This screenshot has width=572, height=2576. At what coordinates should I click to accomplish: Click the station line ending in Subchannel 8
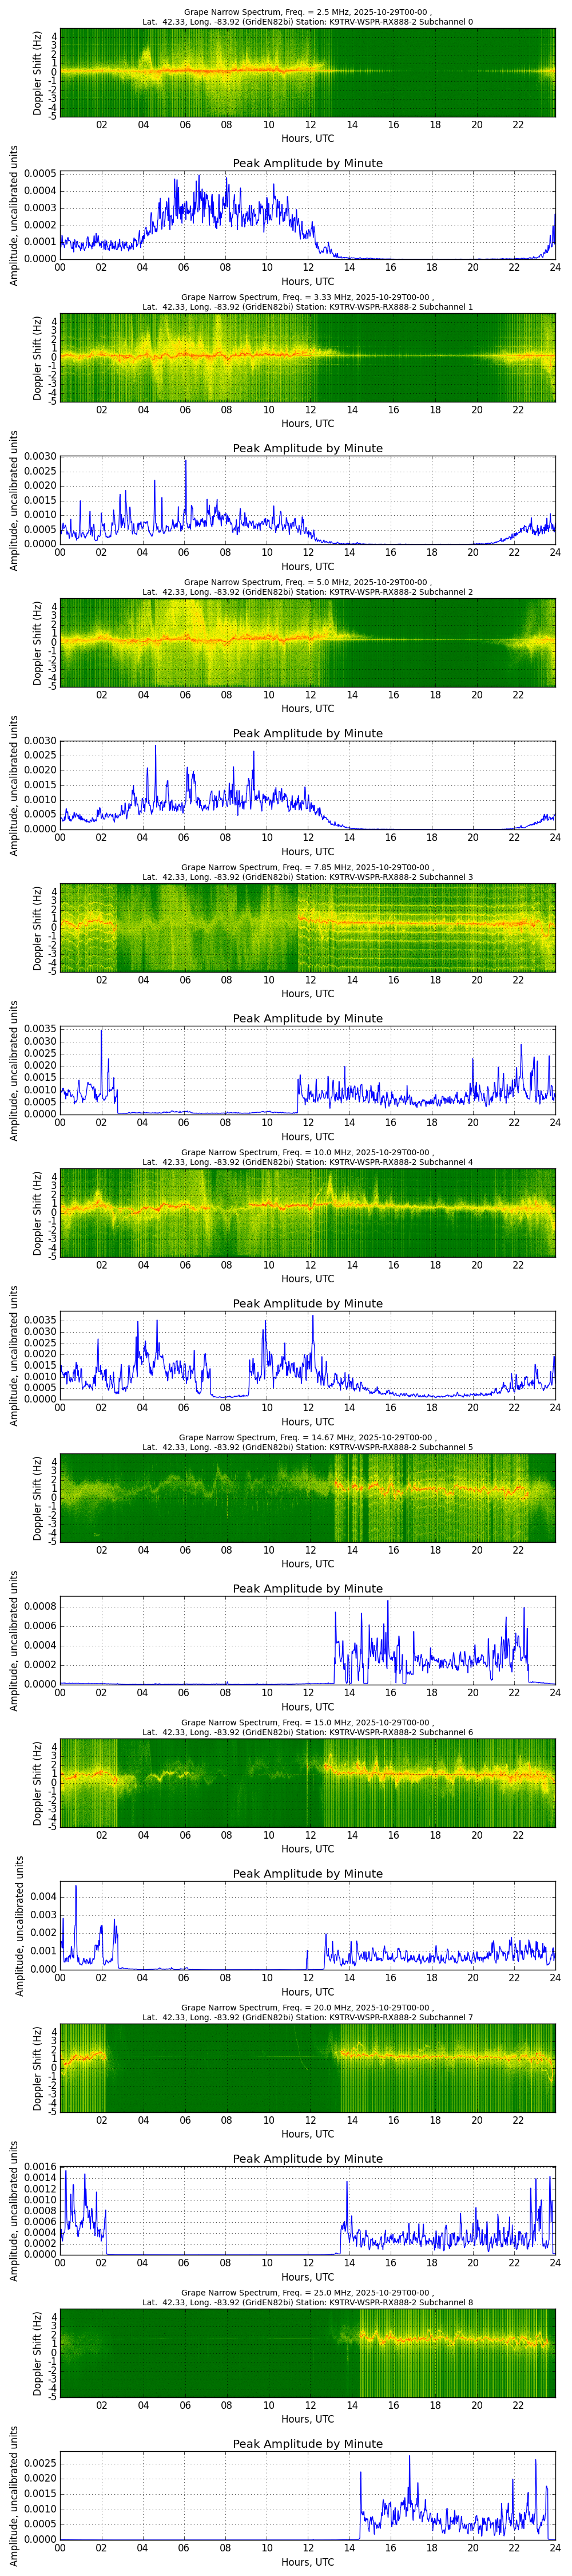(x=308, y=2302)
